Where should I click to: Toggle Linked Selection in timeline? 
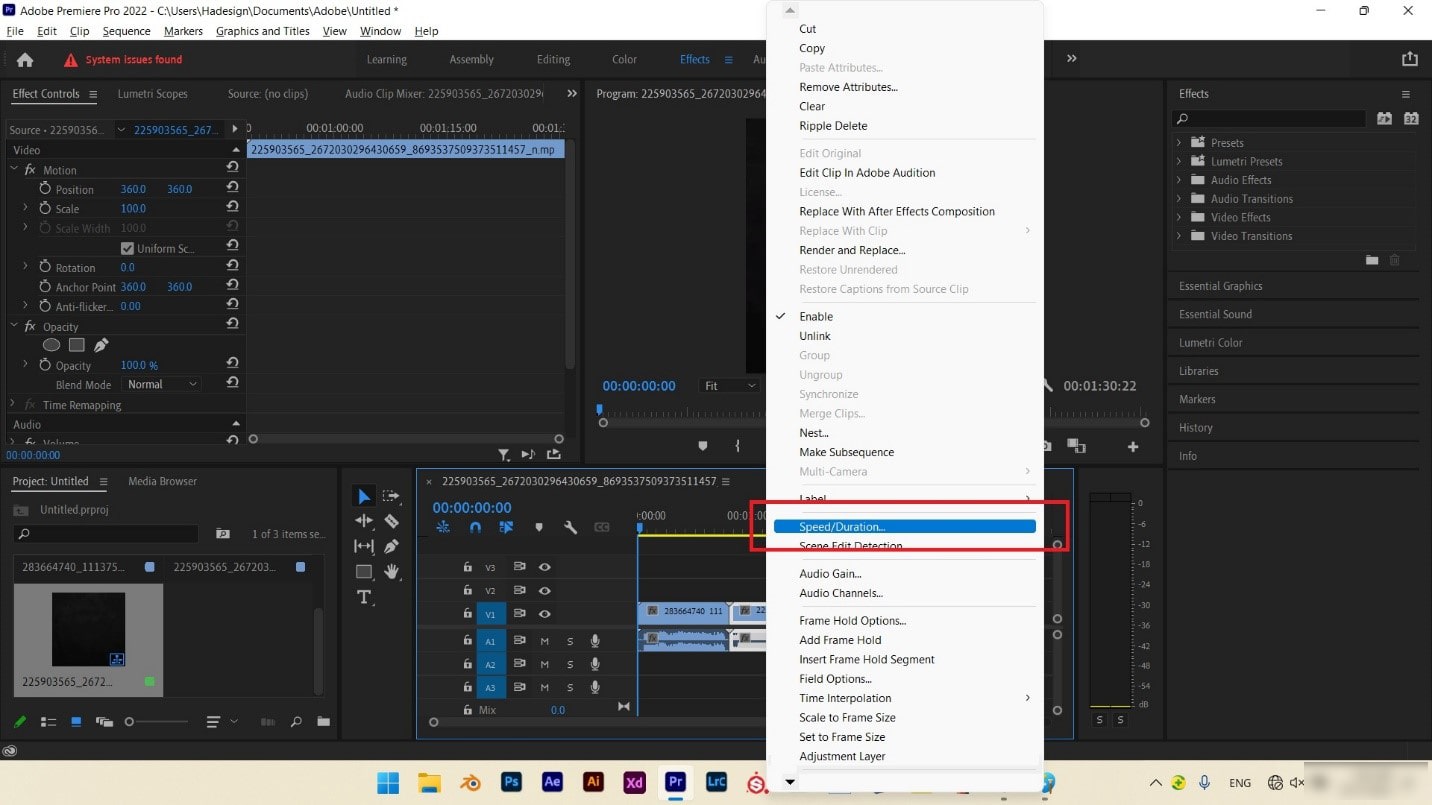pos(507,527)
